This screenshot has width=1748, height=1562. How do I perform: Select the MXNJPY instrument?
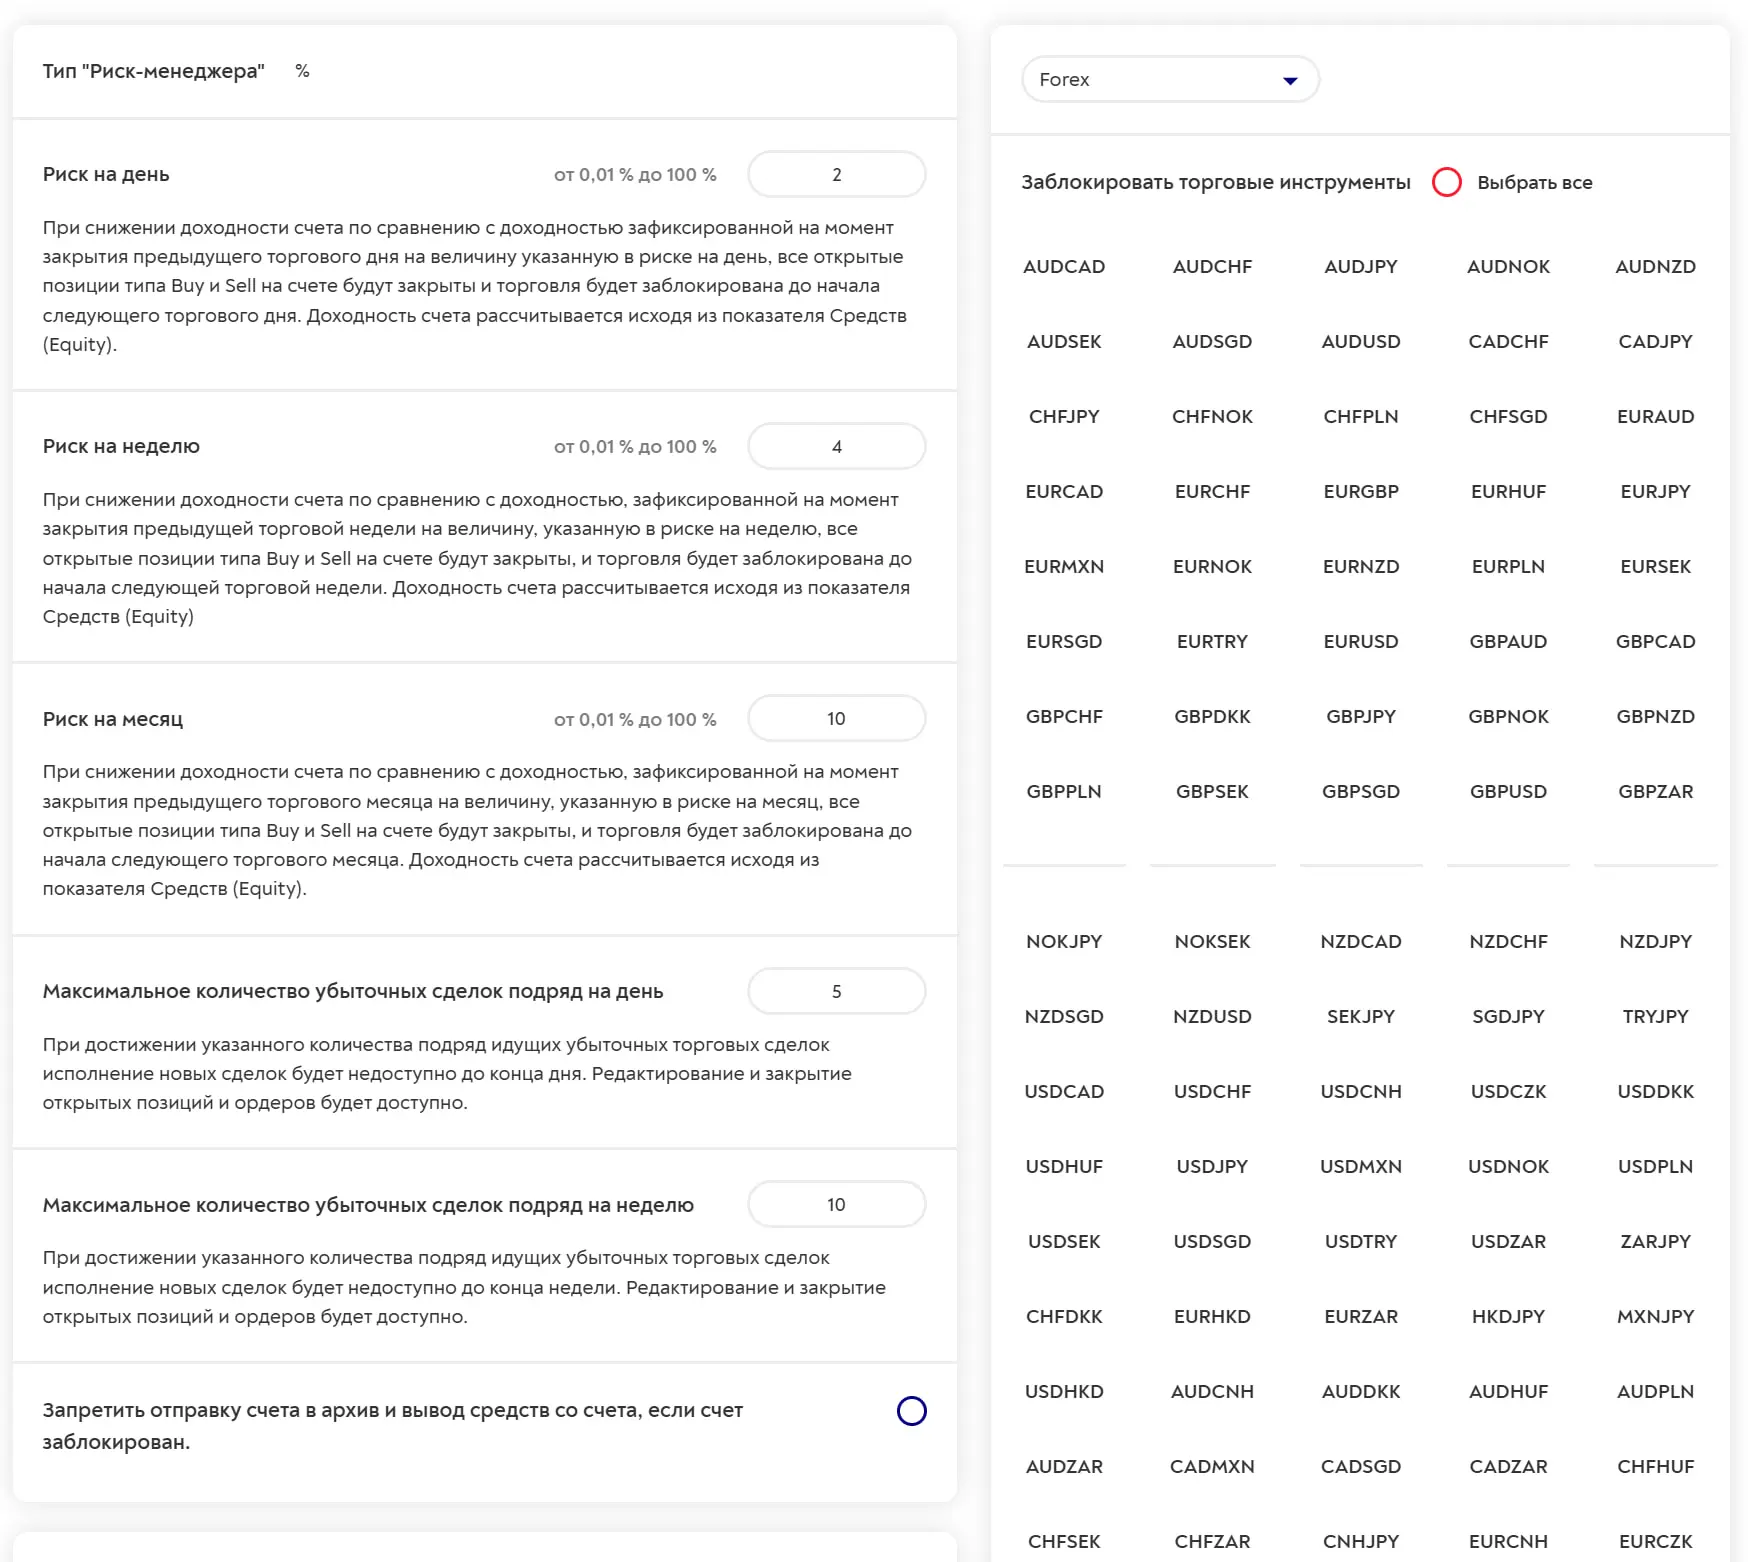click(1656, 1316)
